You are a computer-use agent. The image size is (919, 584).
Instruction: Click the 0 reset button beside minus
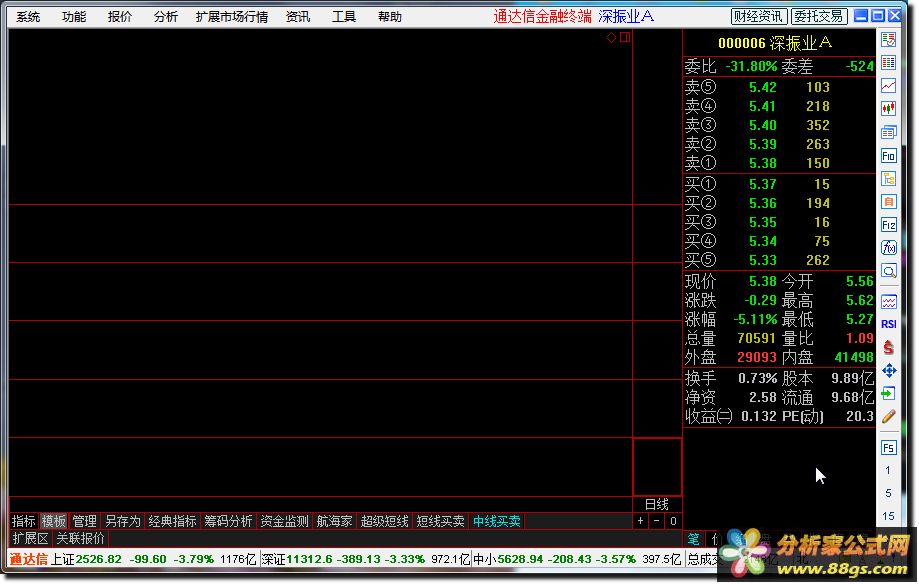(673, 521)
